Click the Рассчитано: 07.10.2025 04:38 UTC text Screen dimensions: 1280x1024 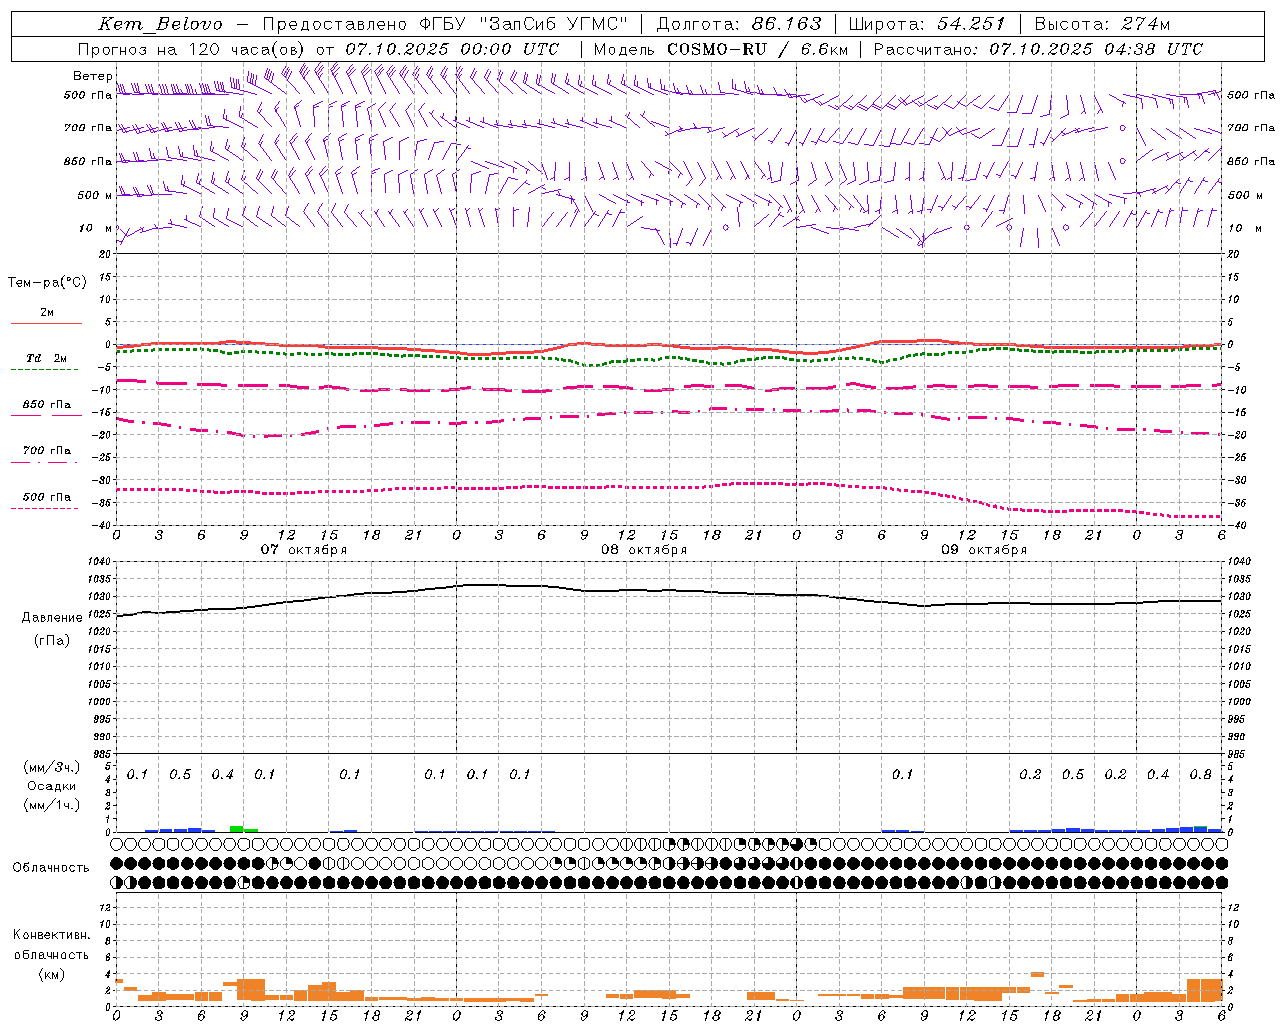pos(1038,49)
